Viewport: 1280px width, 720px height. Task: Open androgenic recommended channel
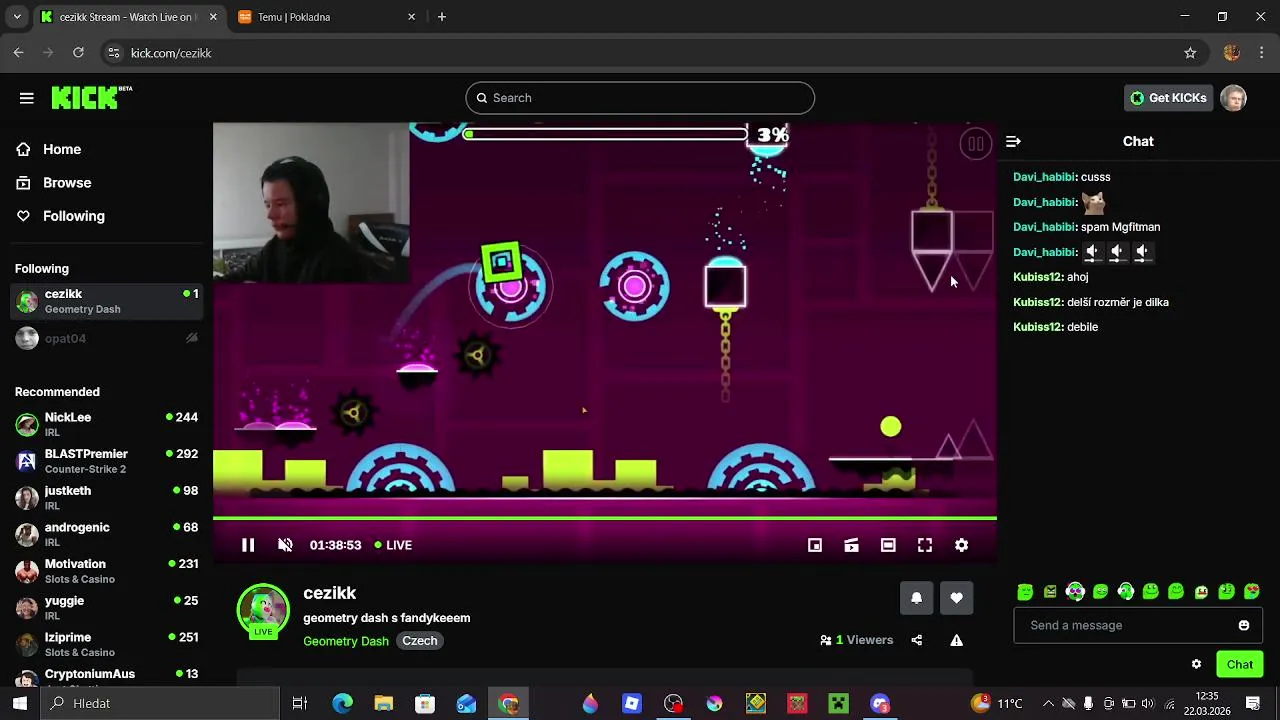[x=106, y=534]
